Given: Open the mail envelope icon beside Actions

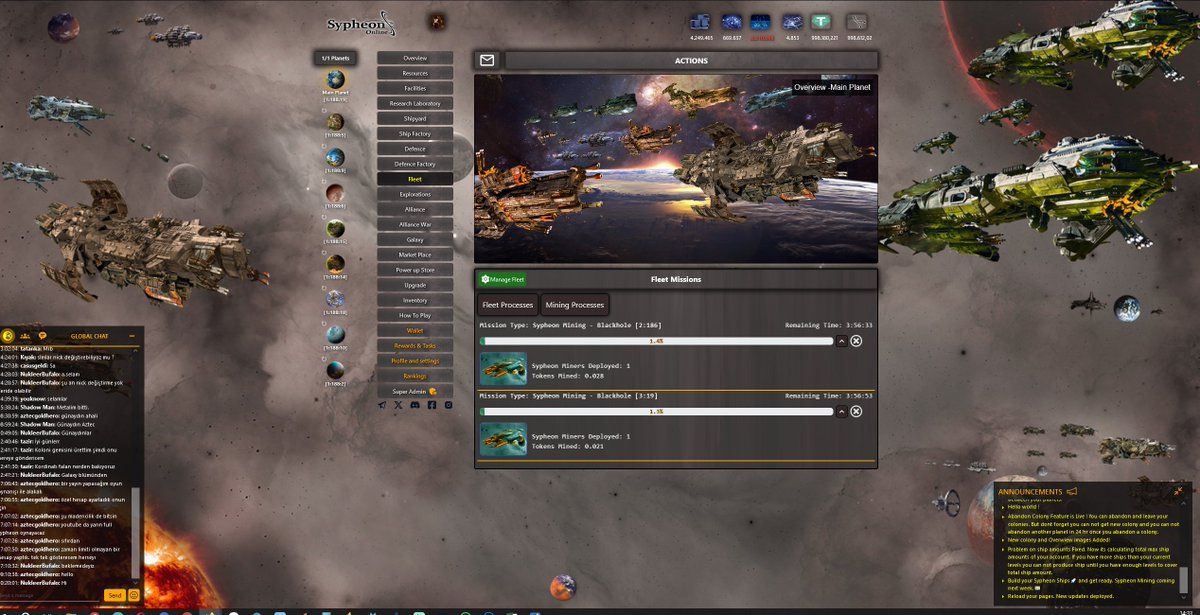Looking at the screenshot, I should [x=487, y=60].
